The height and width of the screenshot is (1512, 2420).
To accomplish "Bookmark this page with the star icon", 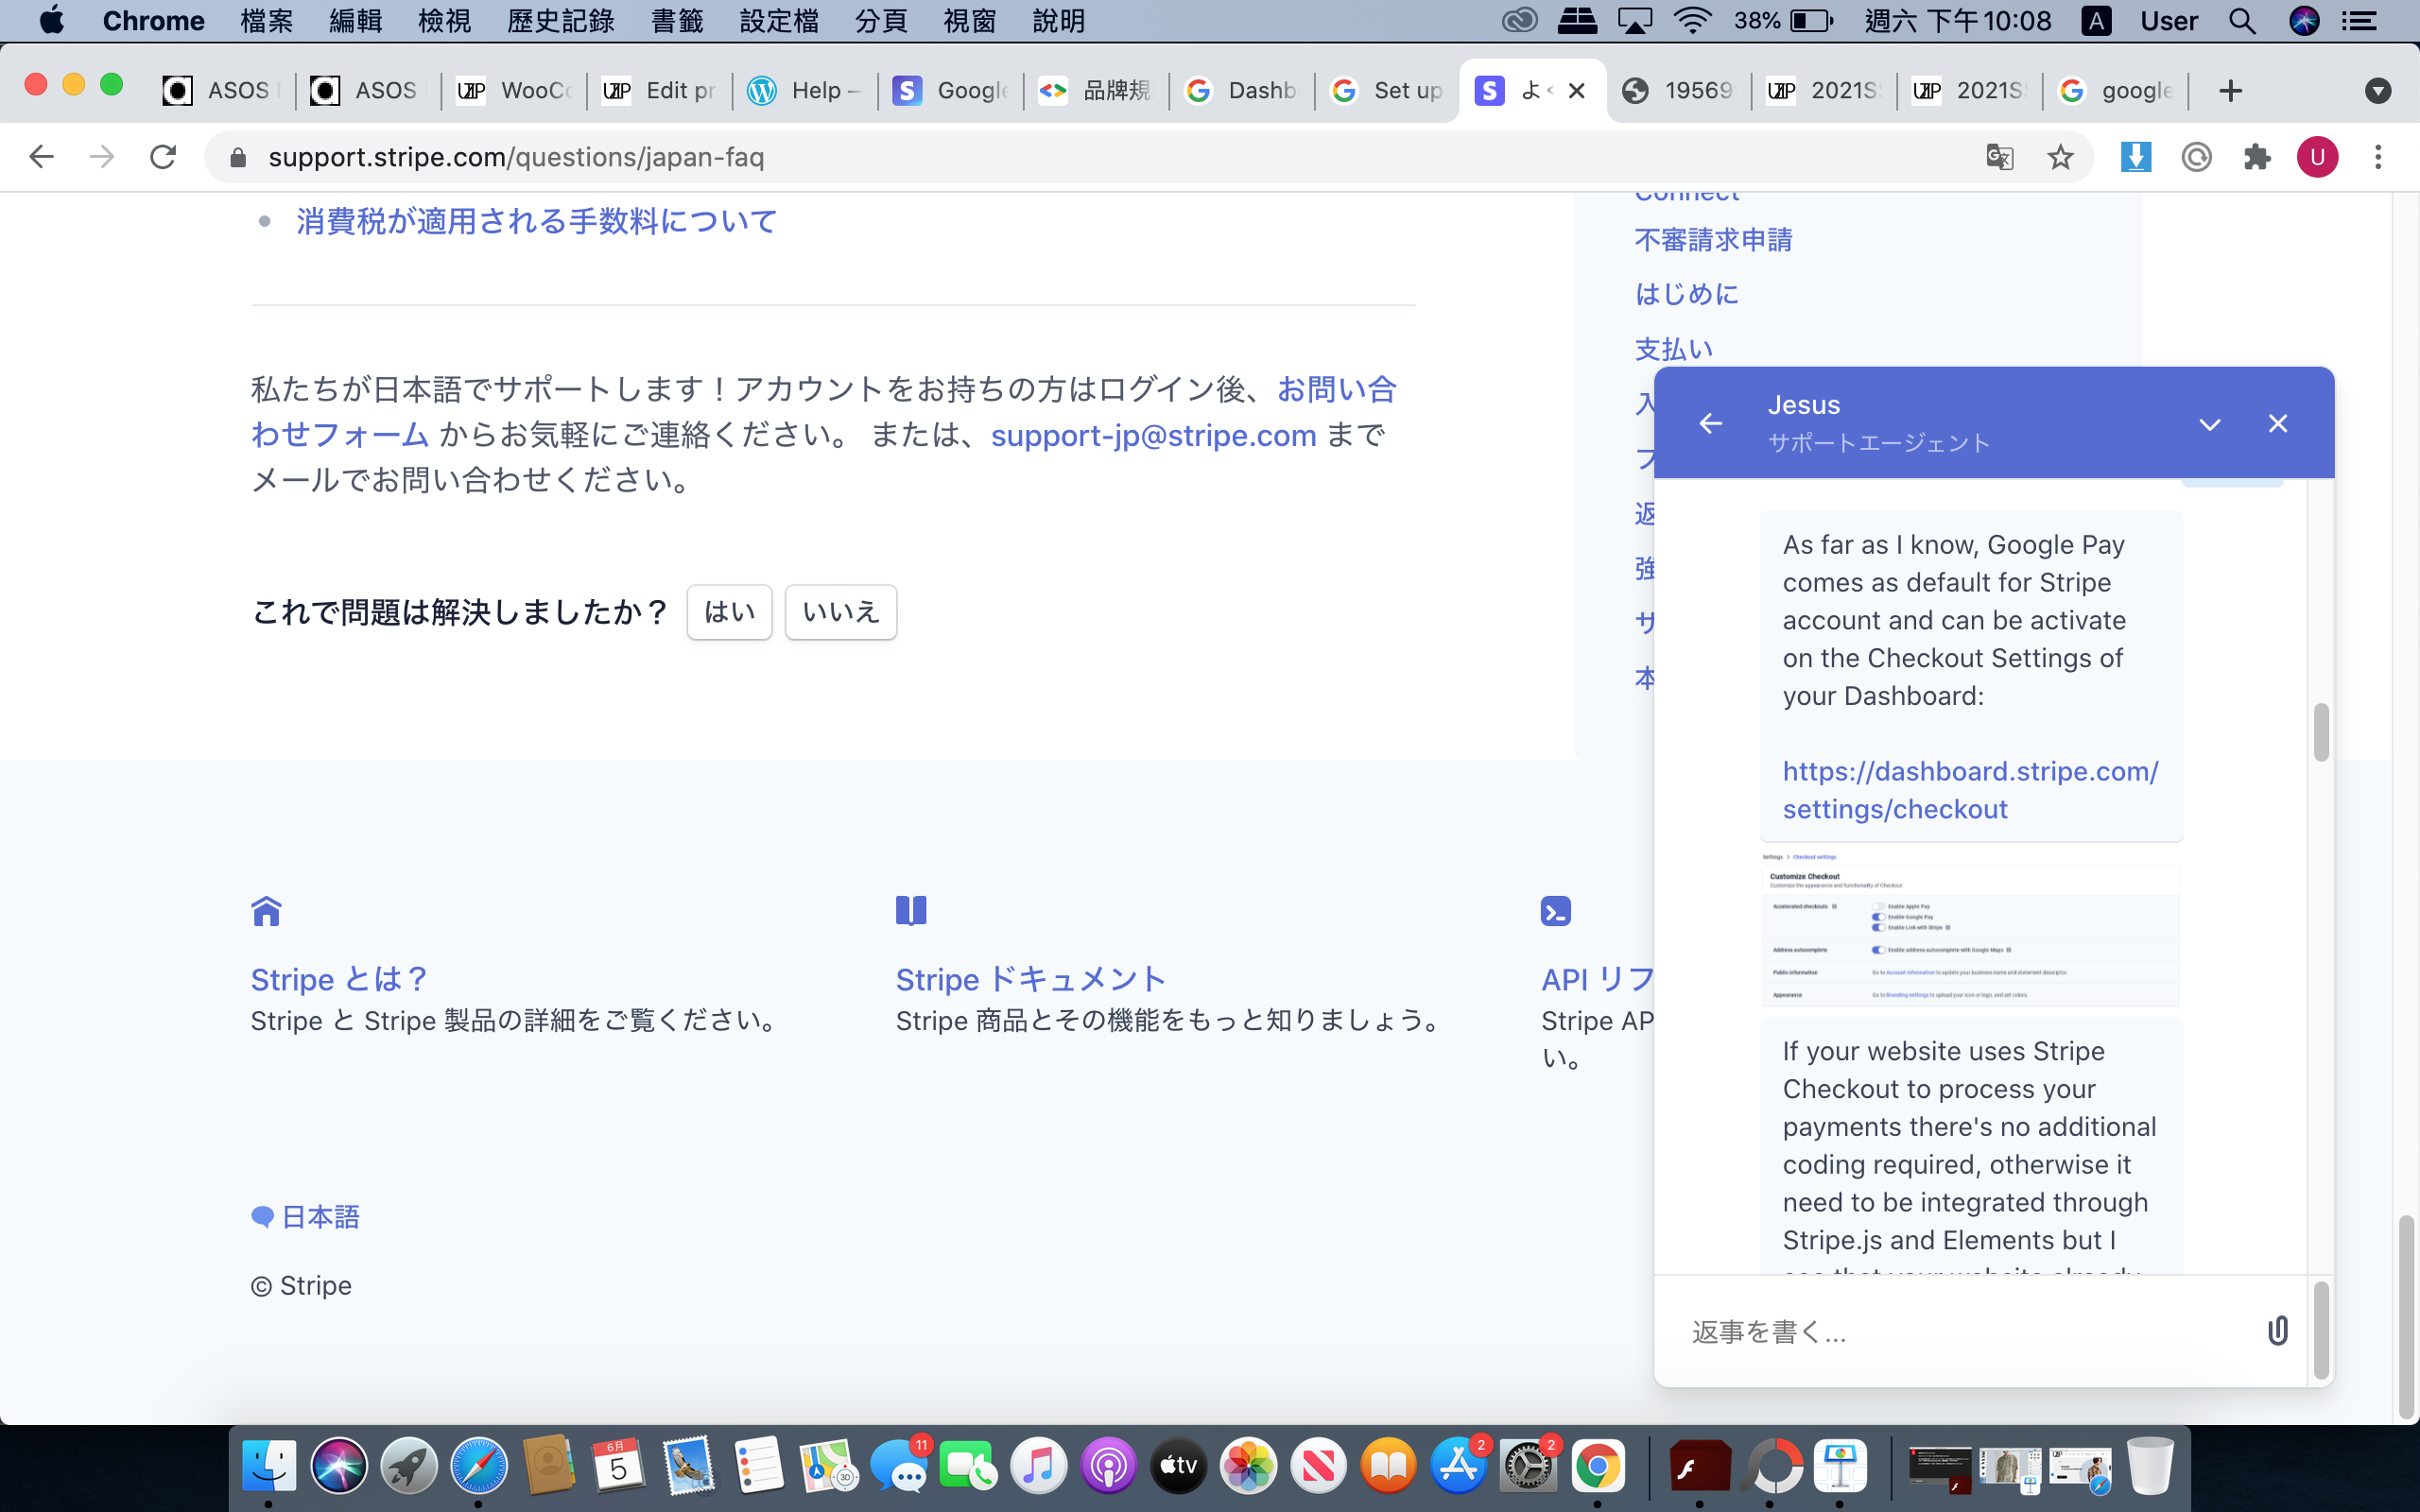I will 2060,157.
